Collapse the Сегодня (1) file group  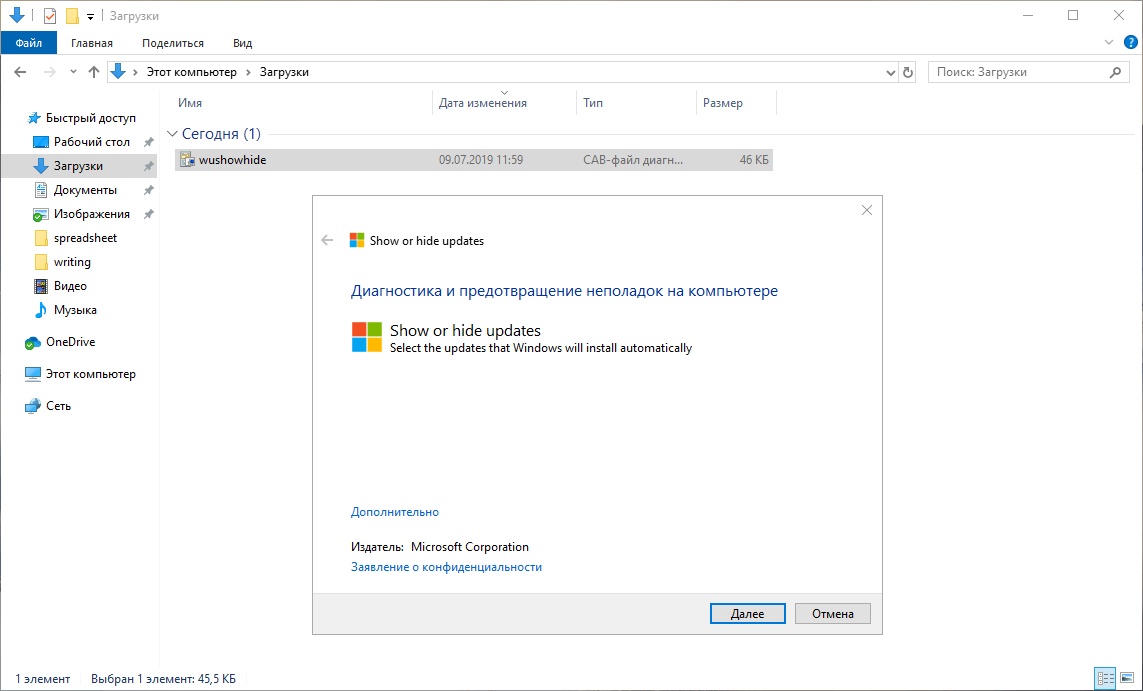tap(174, 132)
